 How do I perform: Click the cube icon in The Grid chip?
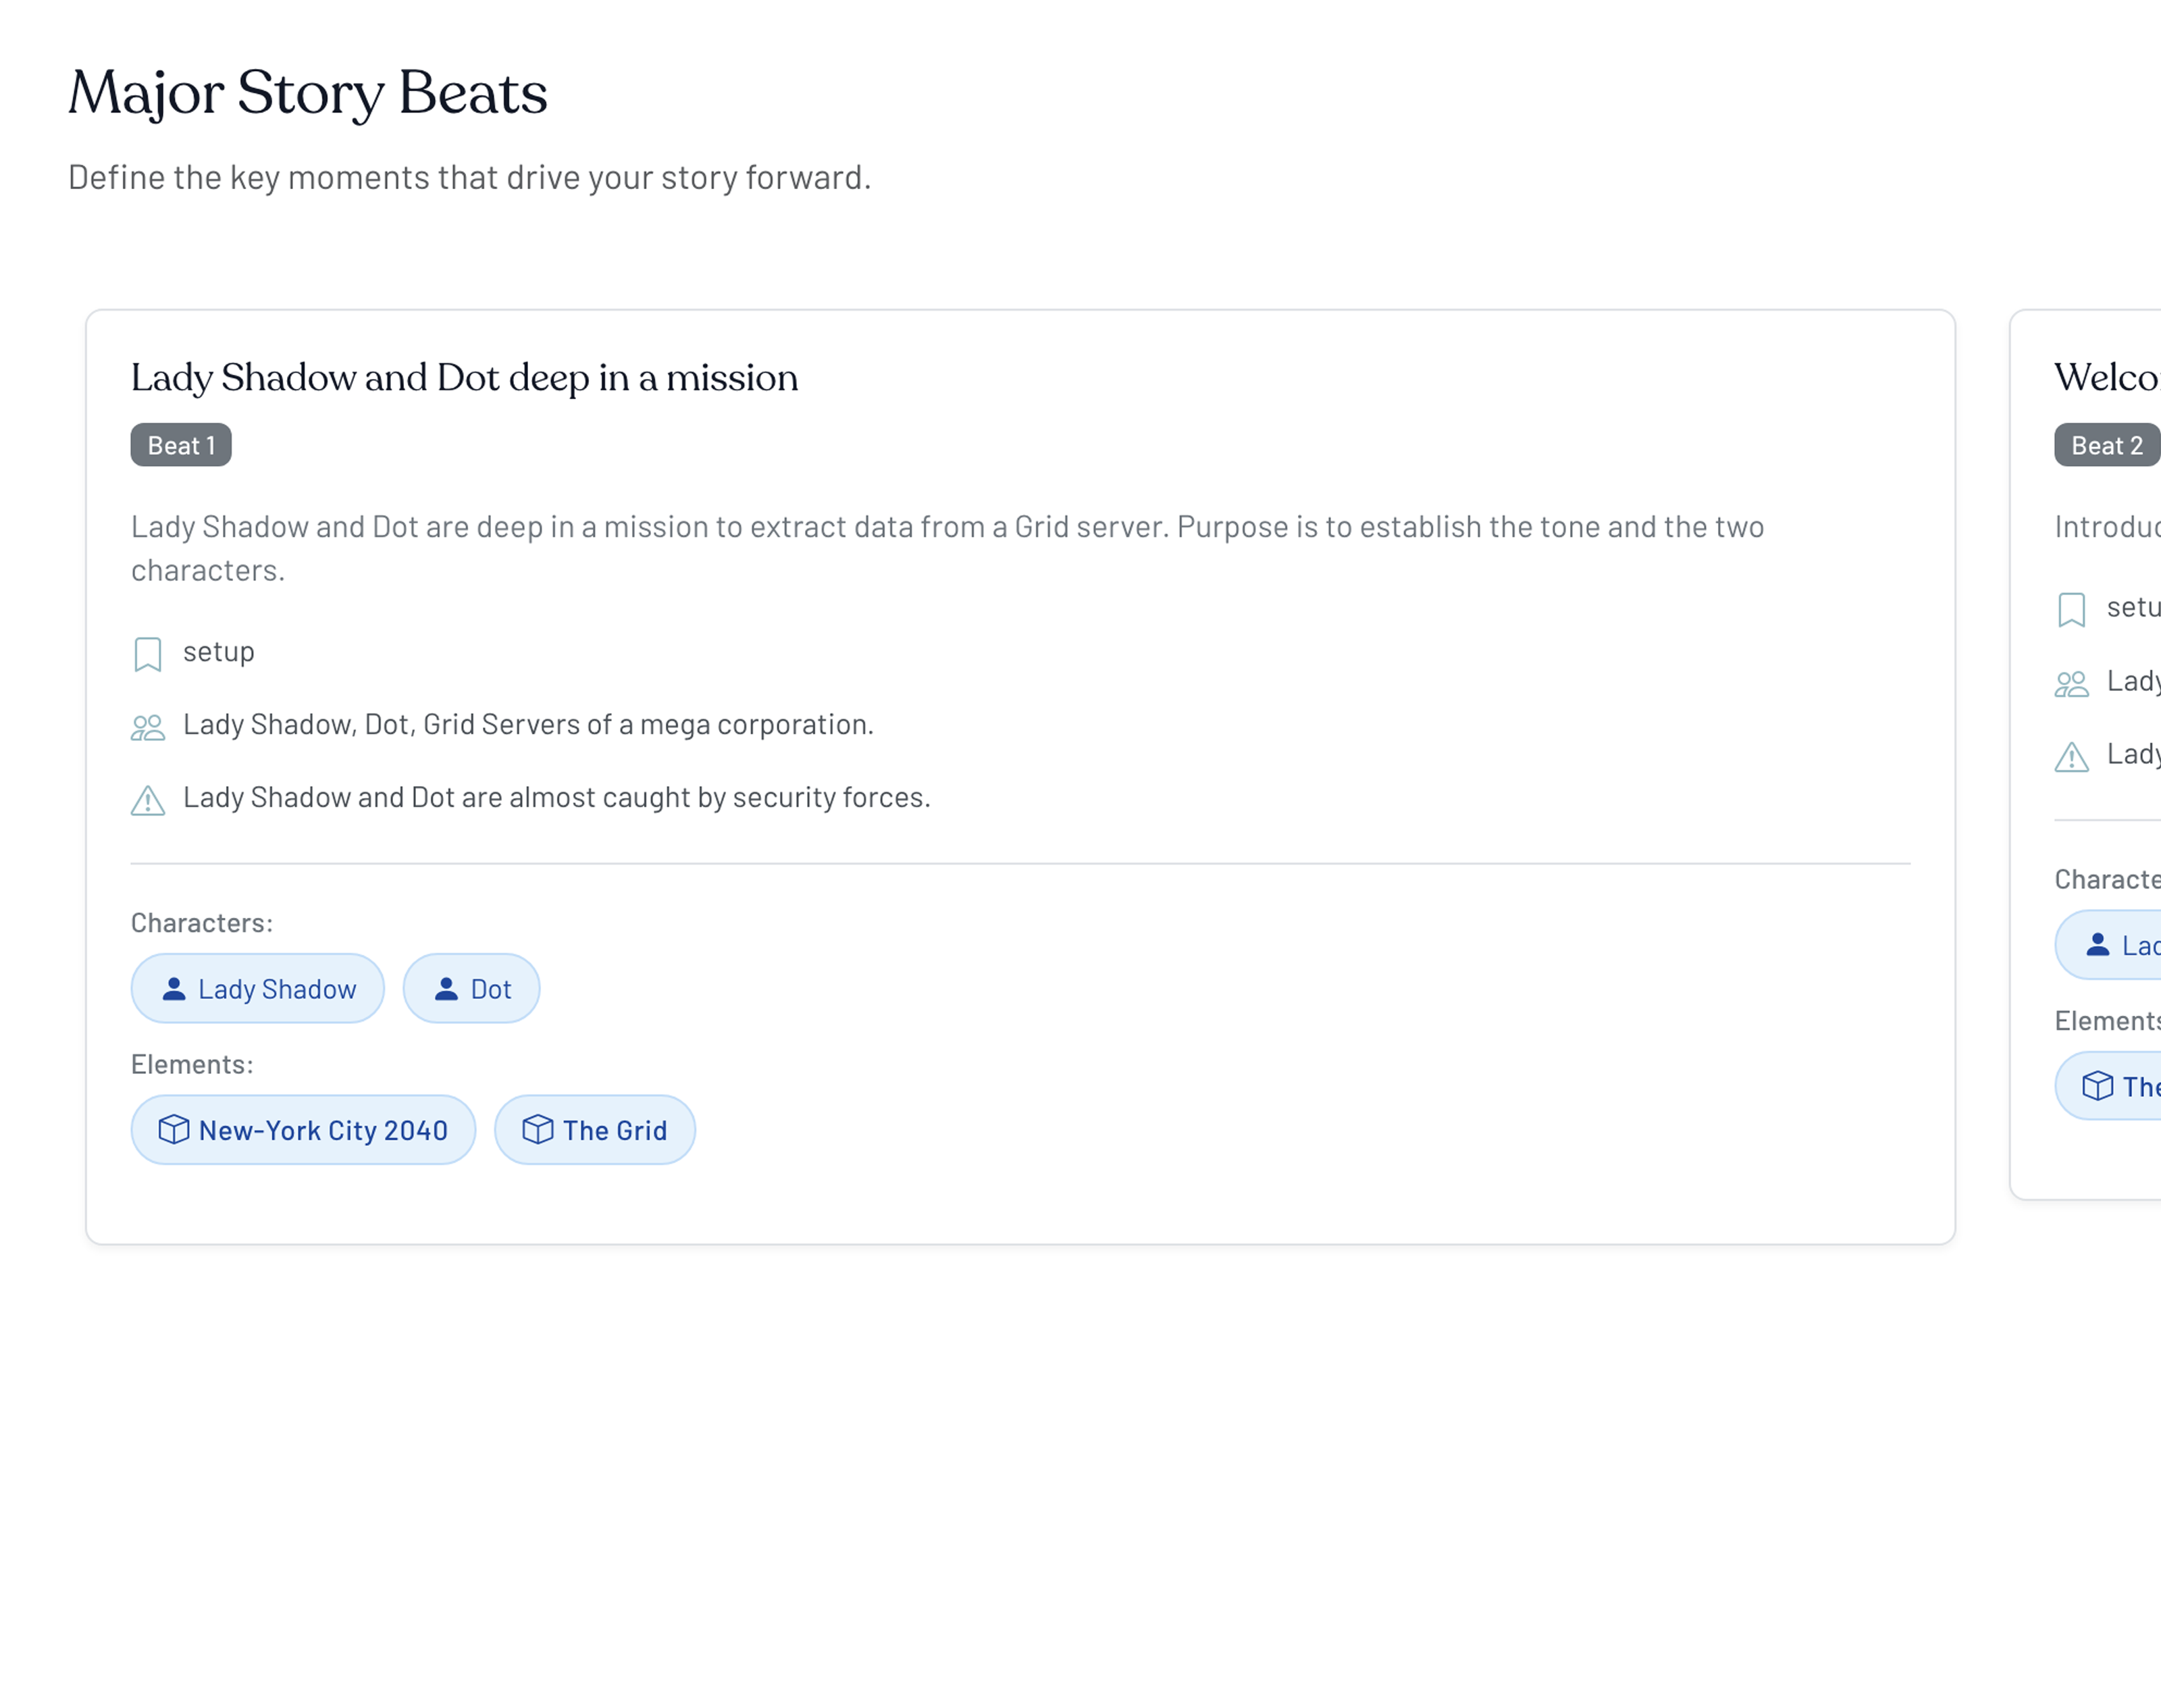[538, 1130]
